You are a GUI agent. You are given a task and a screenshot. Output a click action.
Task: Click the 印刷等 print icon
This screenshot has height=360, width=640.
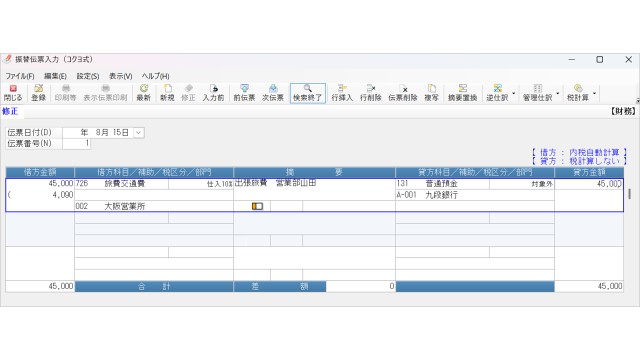click(65, 93)
